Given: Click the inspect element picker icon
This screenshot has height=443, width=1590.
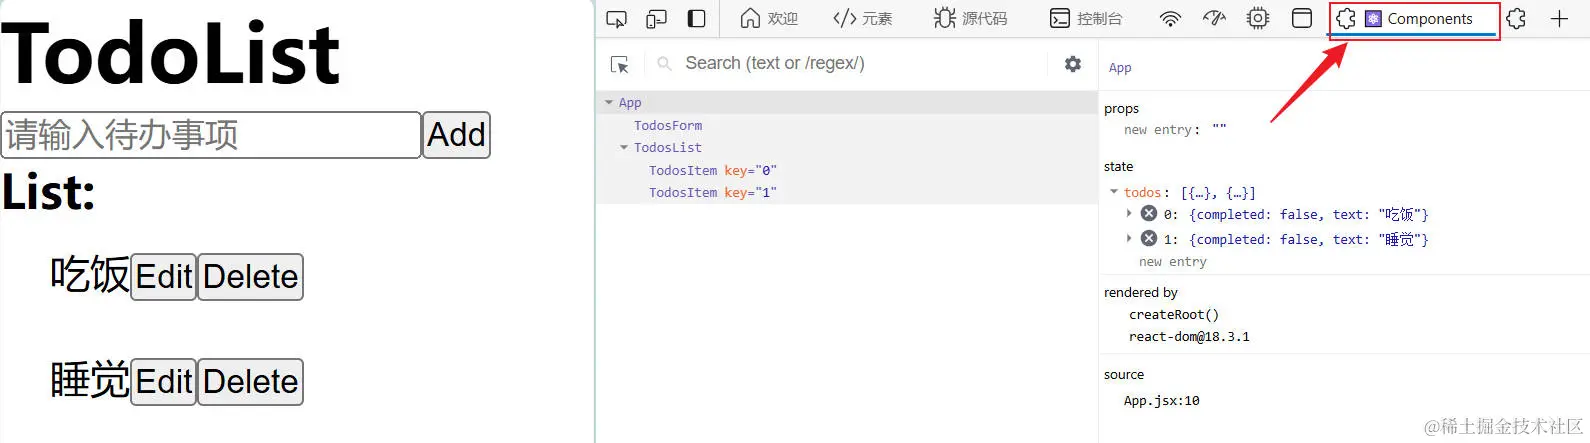Looking at the screenshot, I should [617, 19].
